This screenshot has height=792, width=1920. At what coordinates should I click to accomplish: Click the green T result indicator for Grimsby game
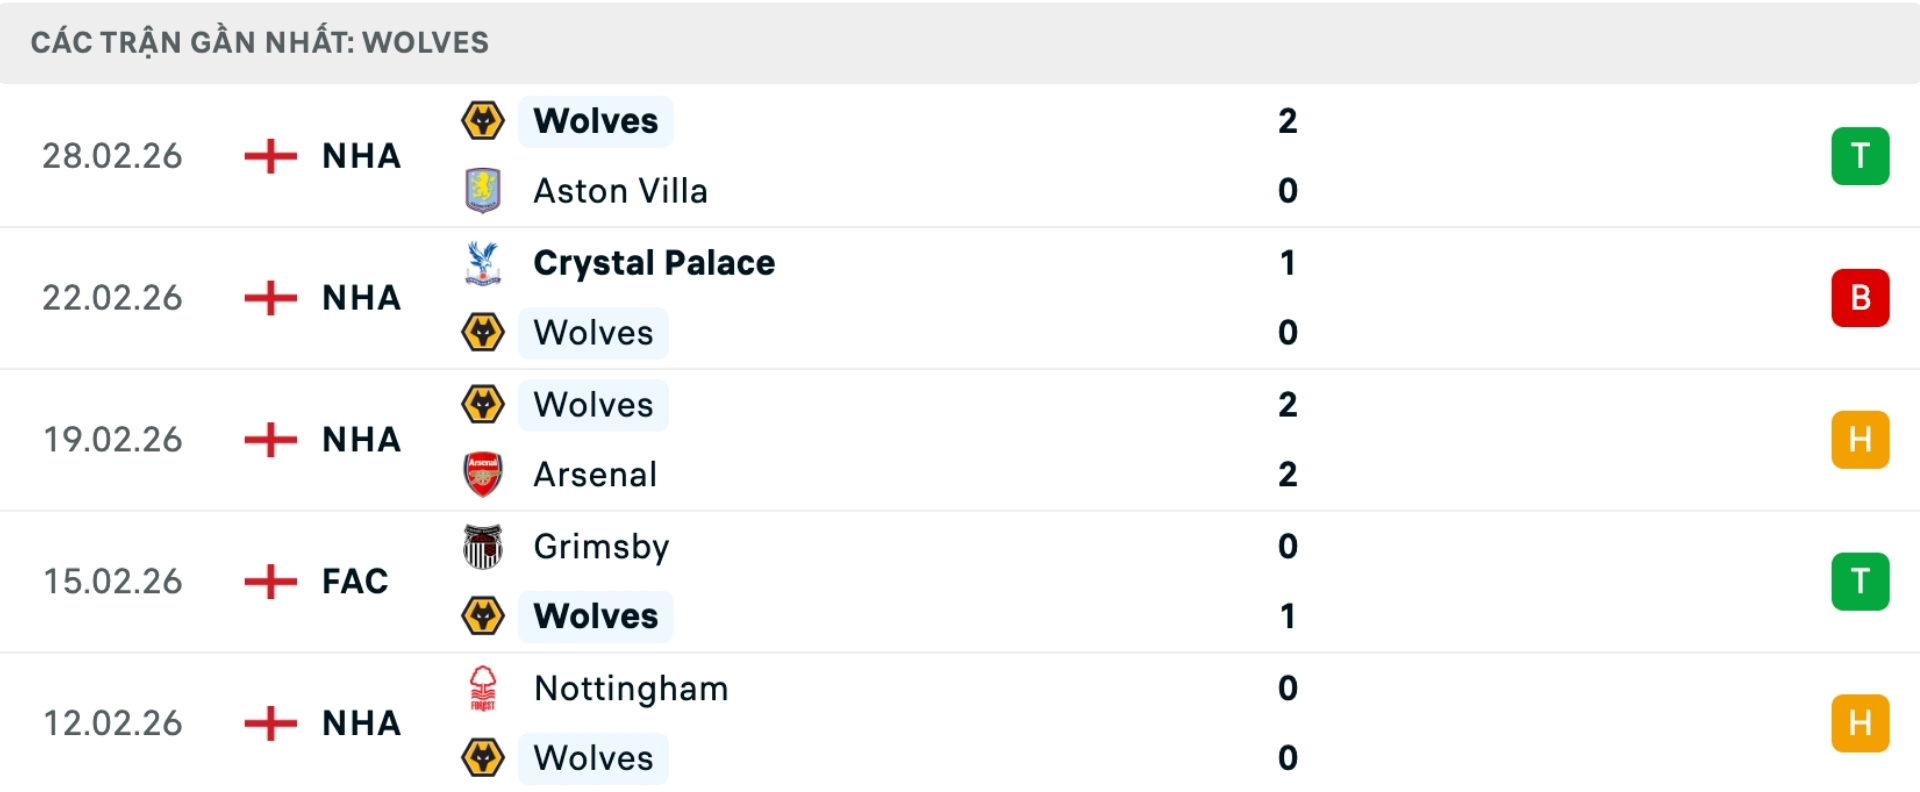(1860, 581)
